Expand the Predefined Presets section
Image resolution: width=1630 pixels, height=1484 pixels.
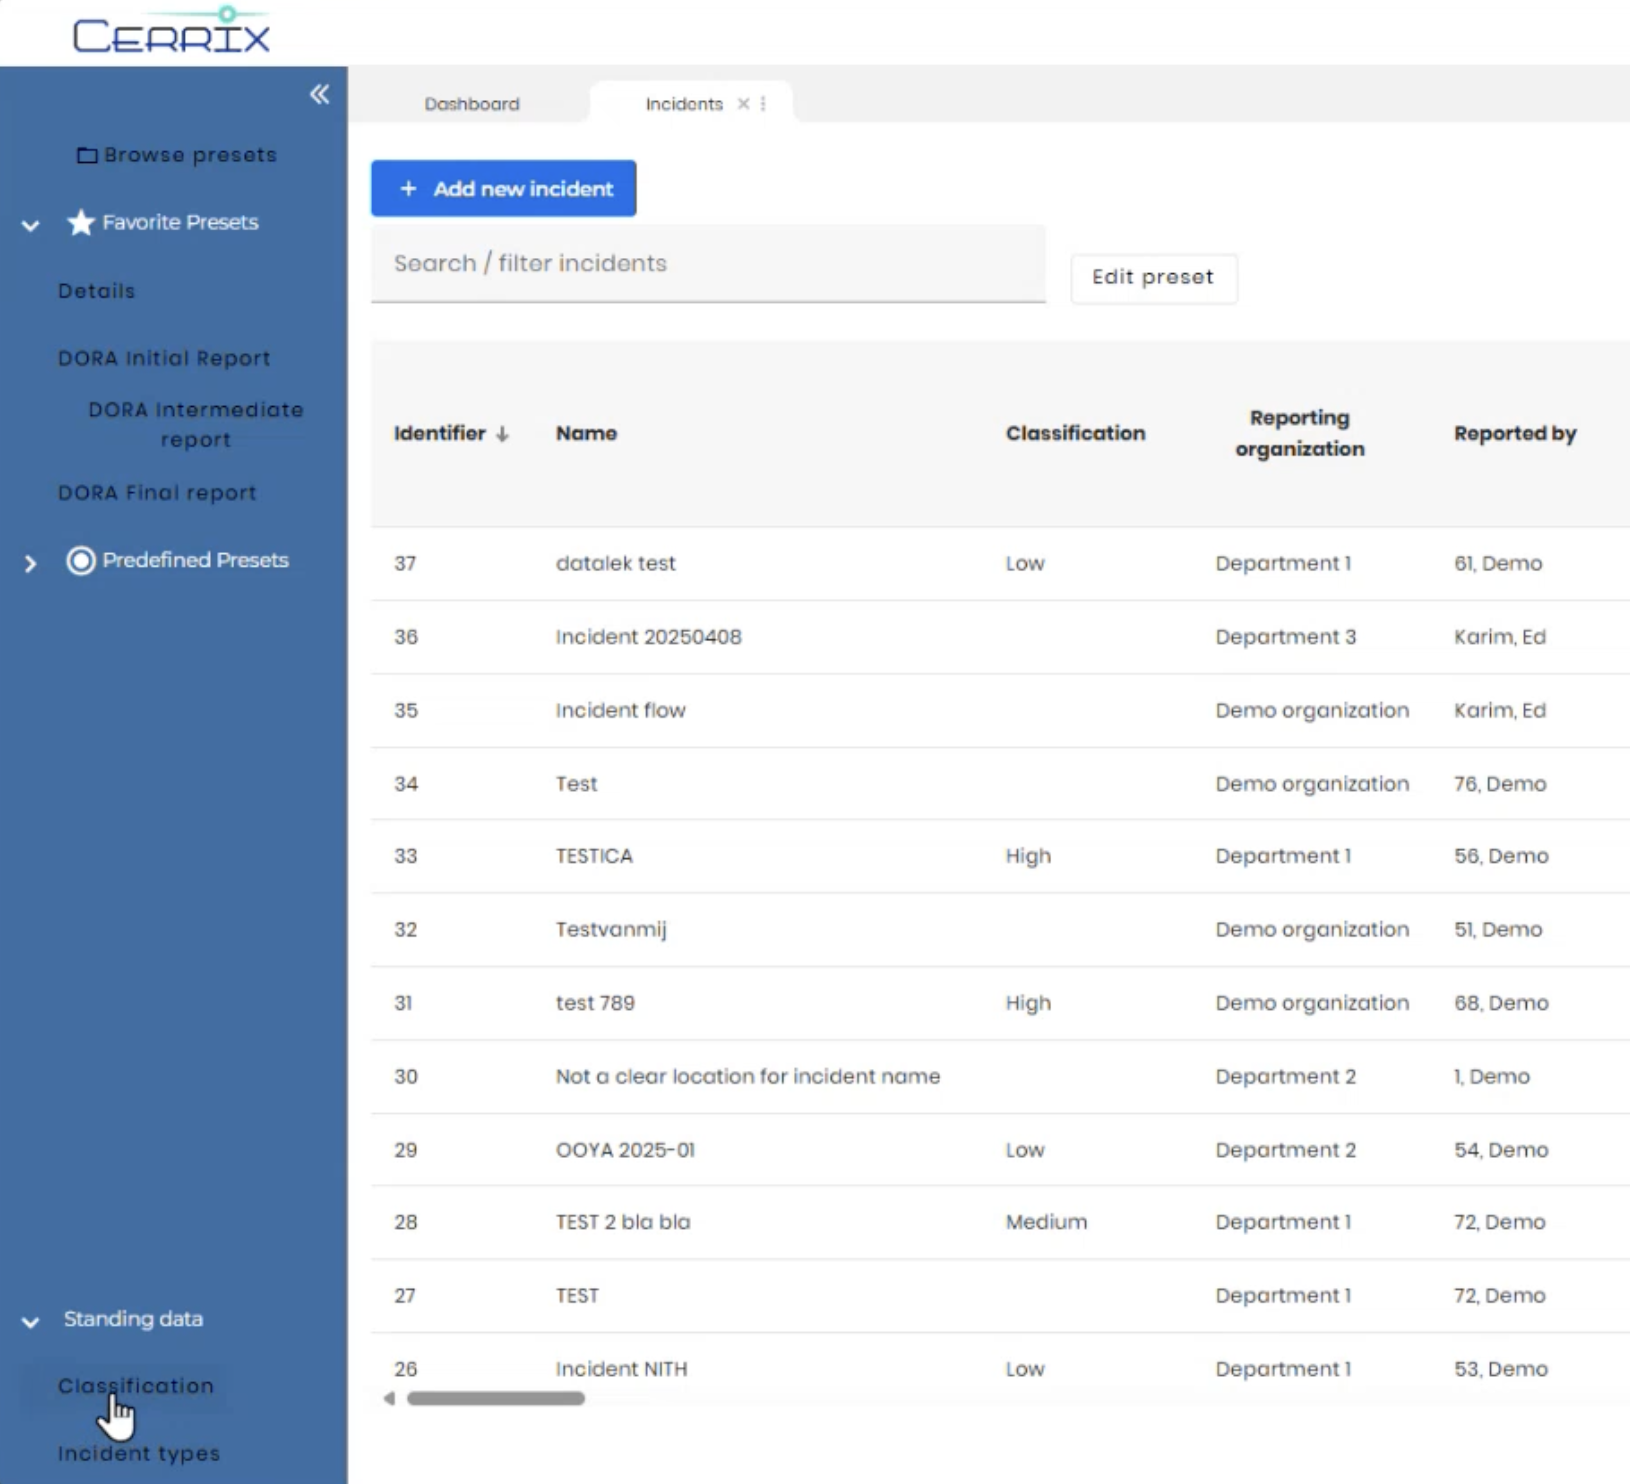[31, 563]
